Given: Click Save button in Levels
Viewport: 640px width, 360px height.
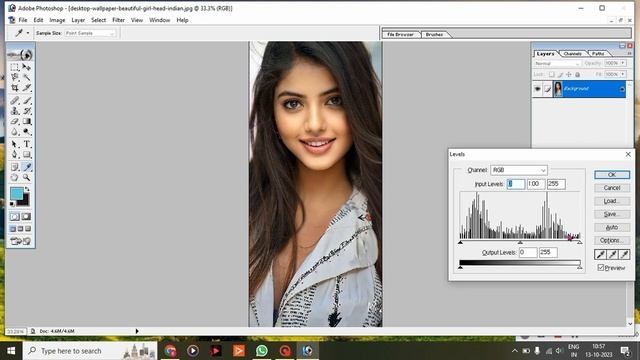Looking at the screenshot, I should coord(612,214).
